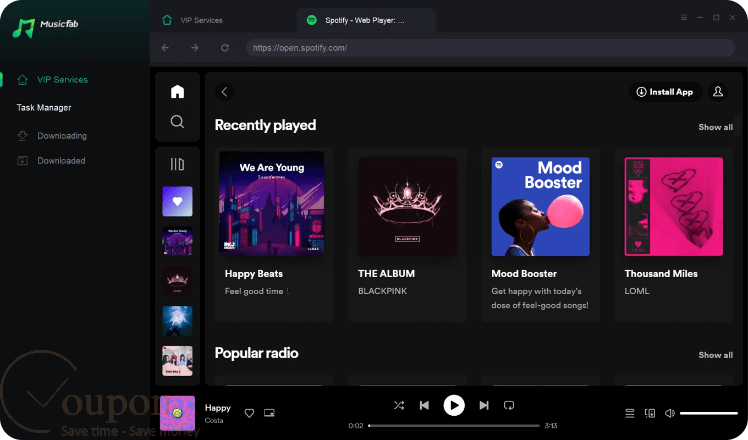The width and height of the screenshot is (748, 440).
Task: Skip to next track
Action: pyautogui.click(x=484, y=406)
